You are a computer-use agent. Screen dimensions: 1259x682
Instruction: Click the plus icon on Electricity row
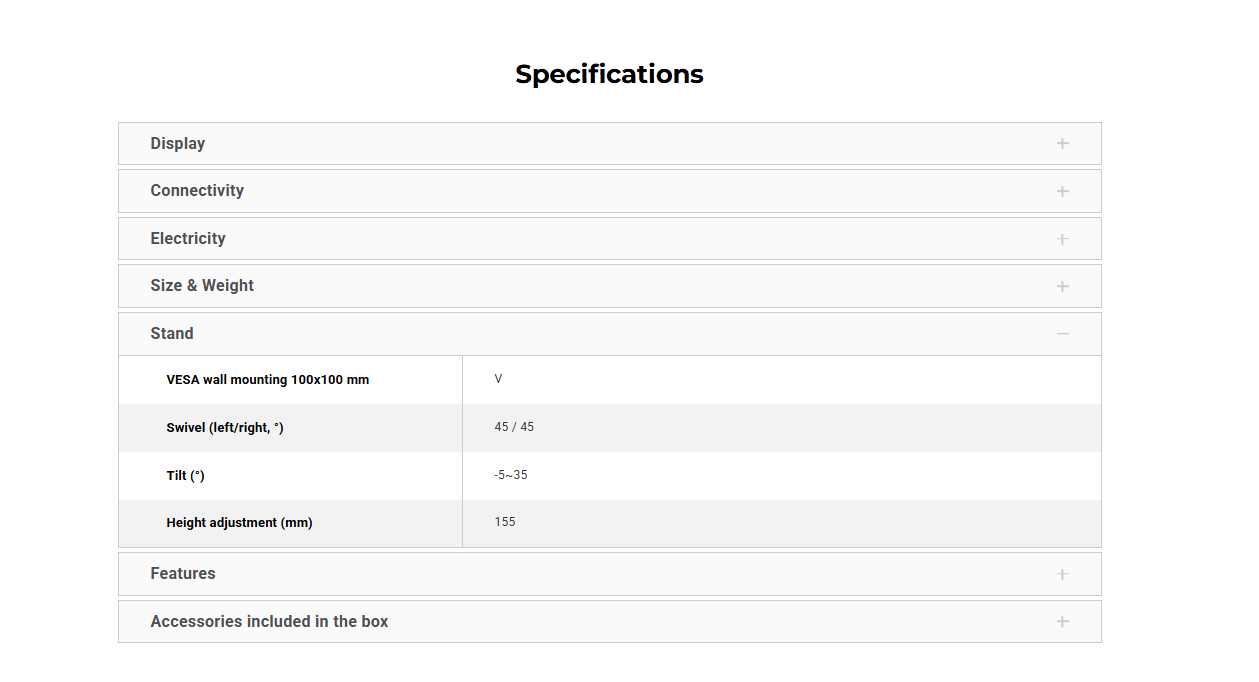(1062, 239)
